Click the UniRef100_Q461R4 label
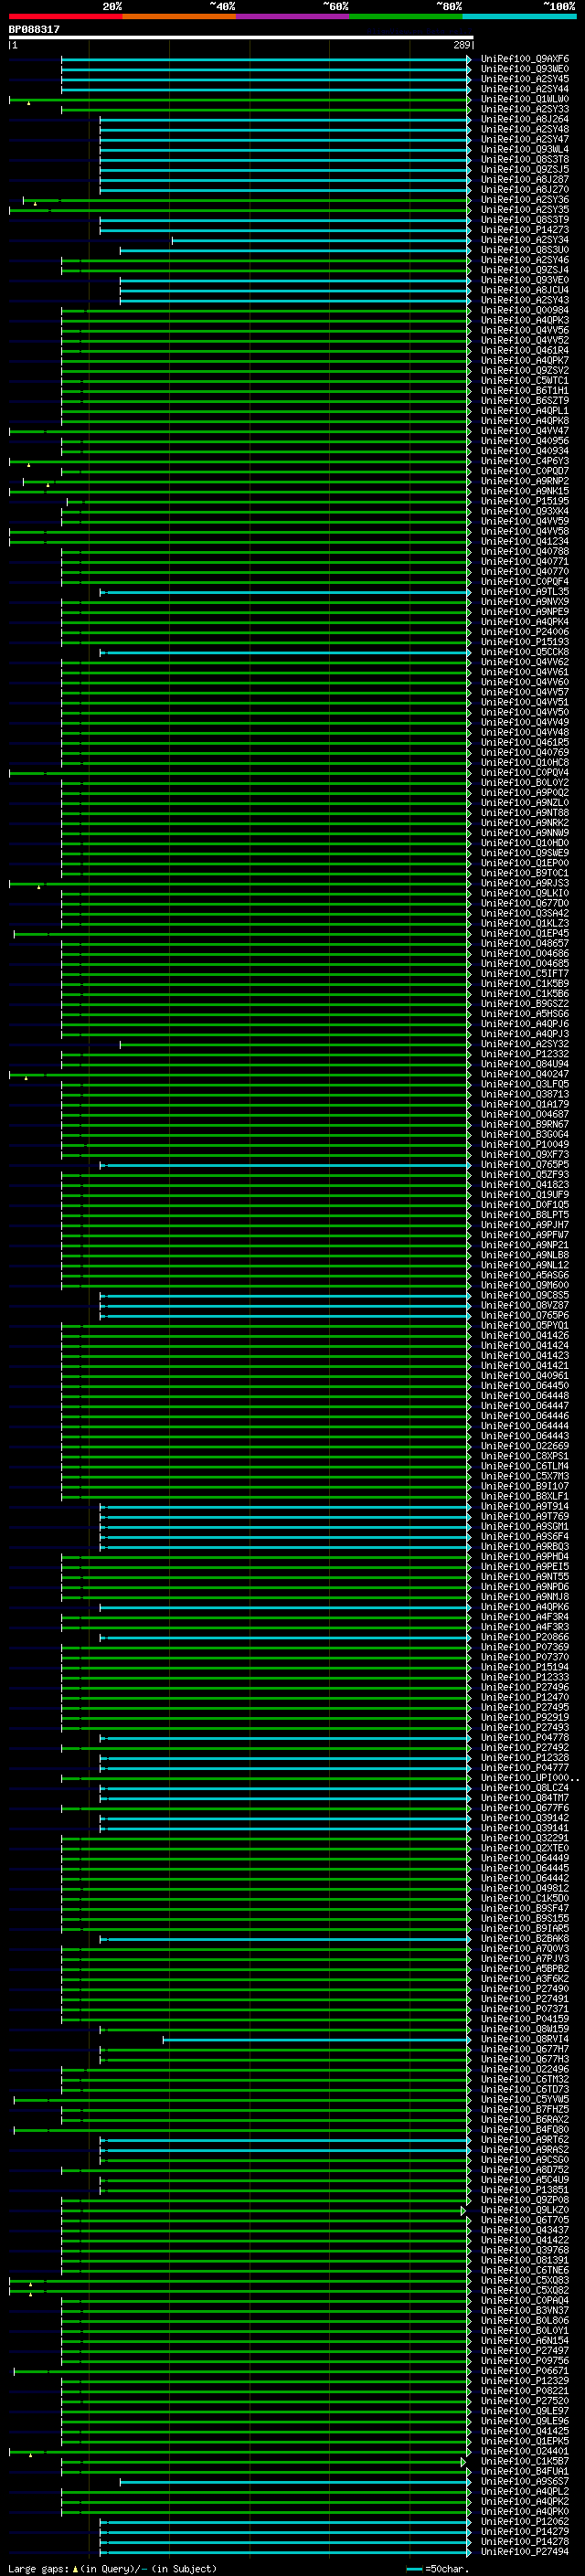This screenshot has width=585, height=2576. pos(525,350)
